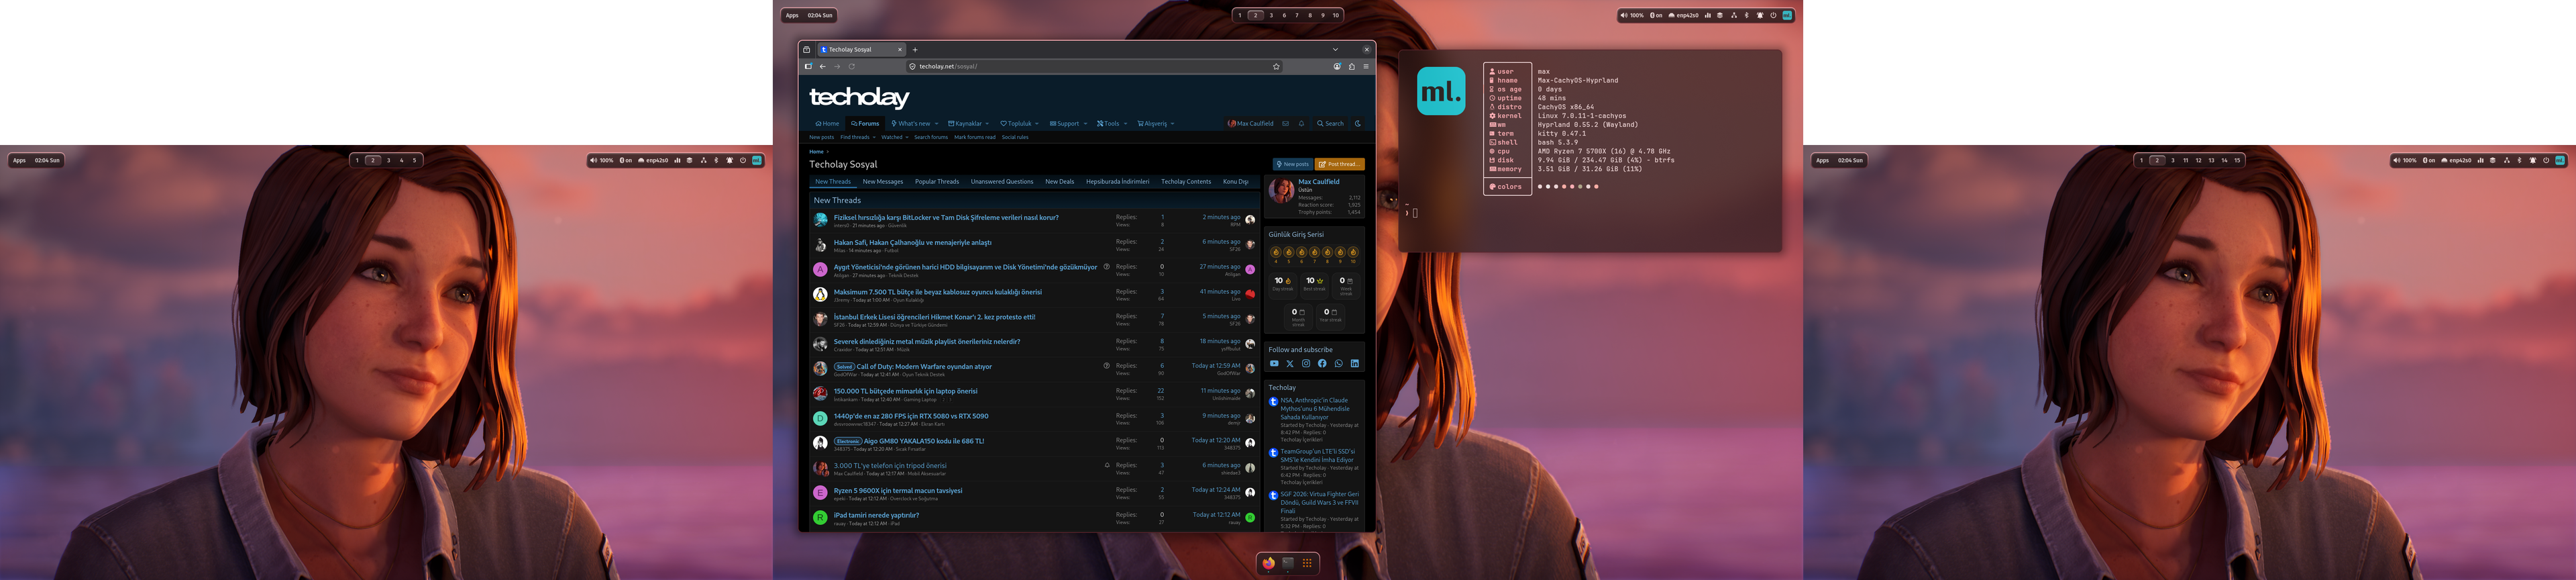Image resolution: width=2576 pixels, height=580 pixels.
Task: Click the techolay site logo
Action: point(859,97)
